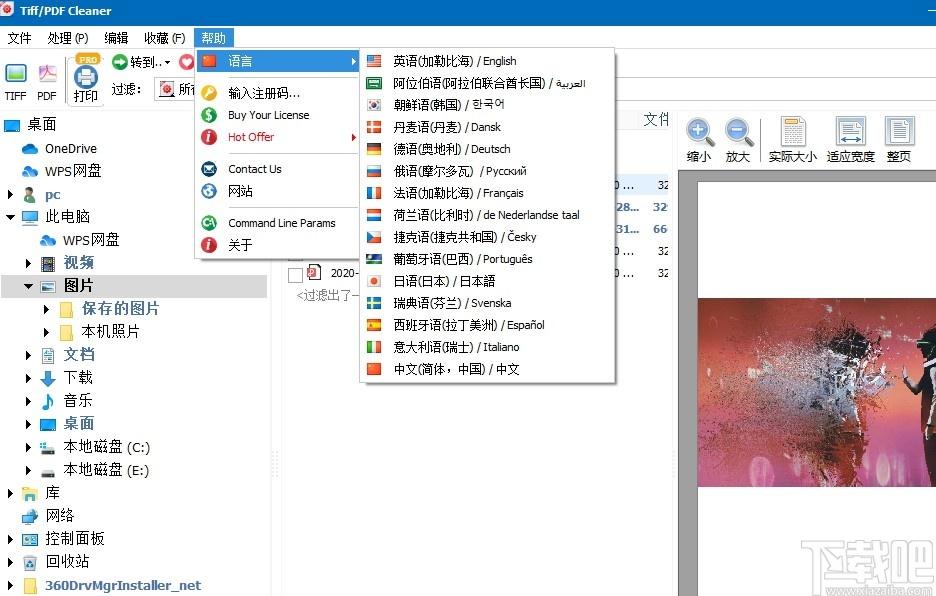Choose Русский language option
The image size is (936, 596).
(x=487, y=171)
